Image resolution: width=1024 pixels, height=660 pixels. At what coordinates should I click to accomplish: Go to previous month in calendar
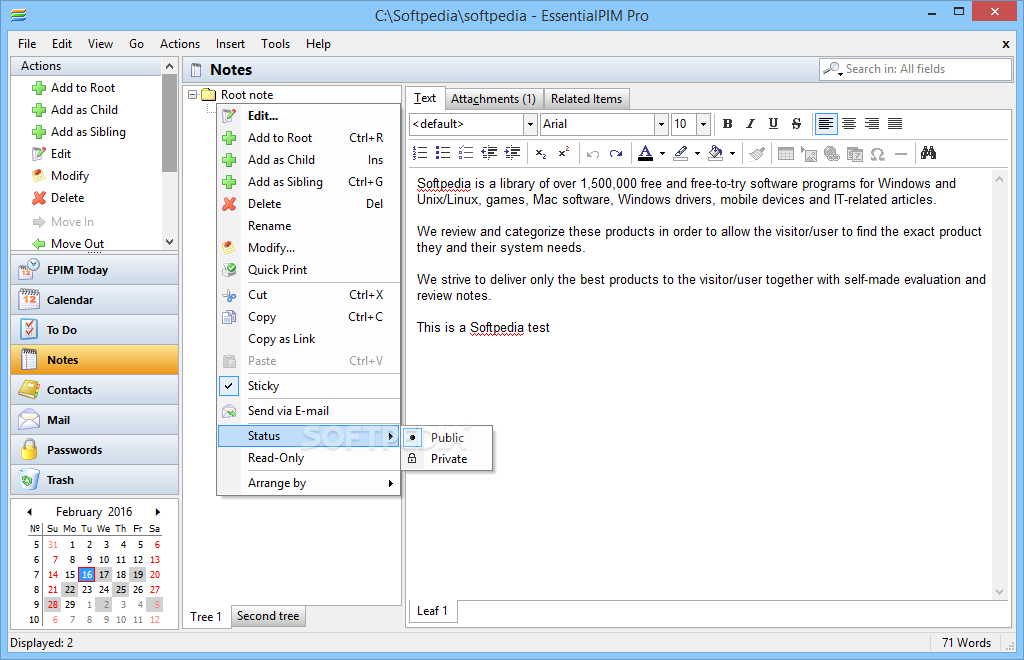[29, 512]
